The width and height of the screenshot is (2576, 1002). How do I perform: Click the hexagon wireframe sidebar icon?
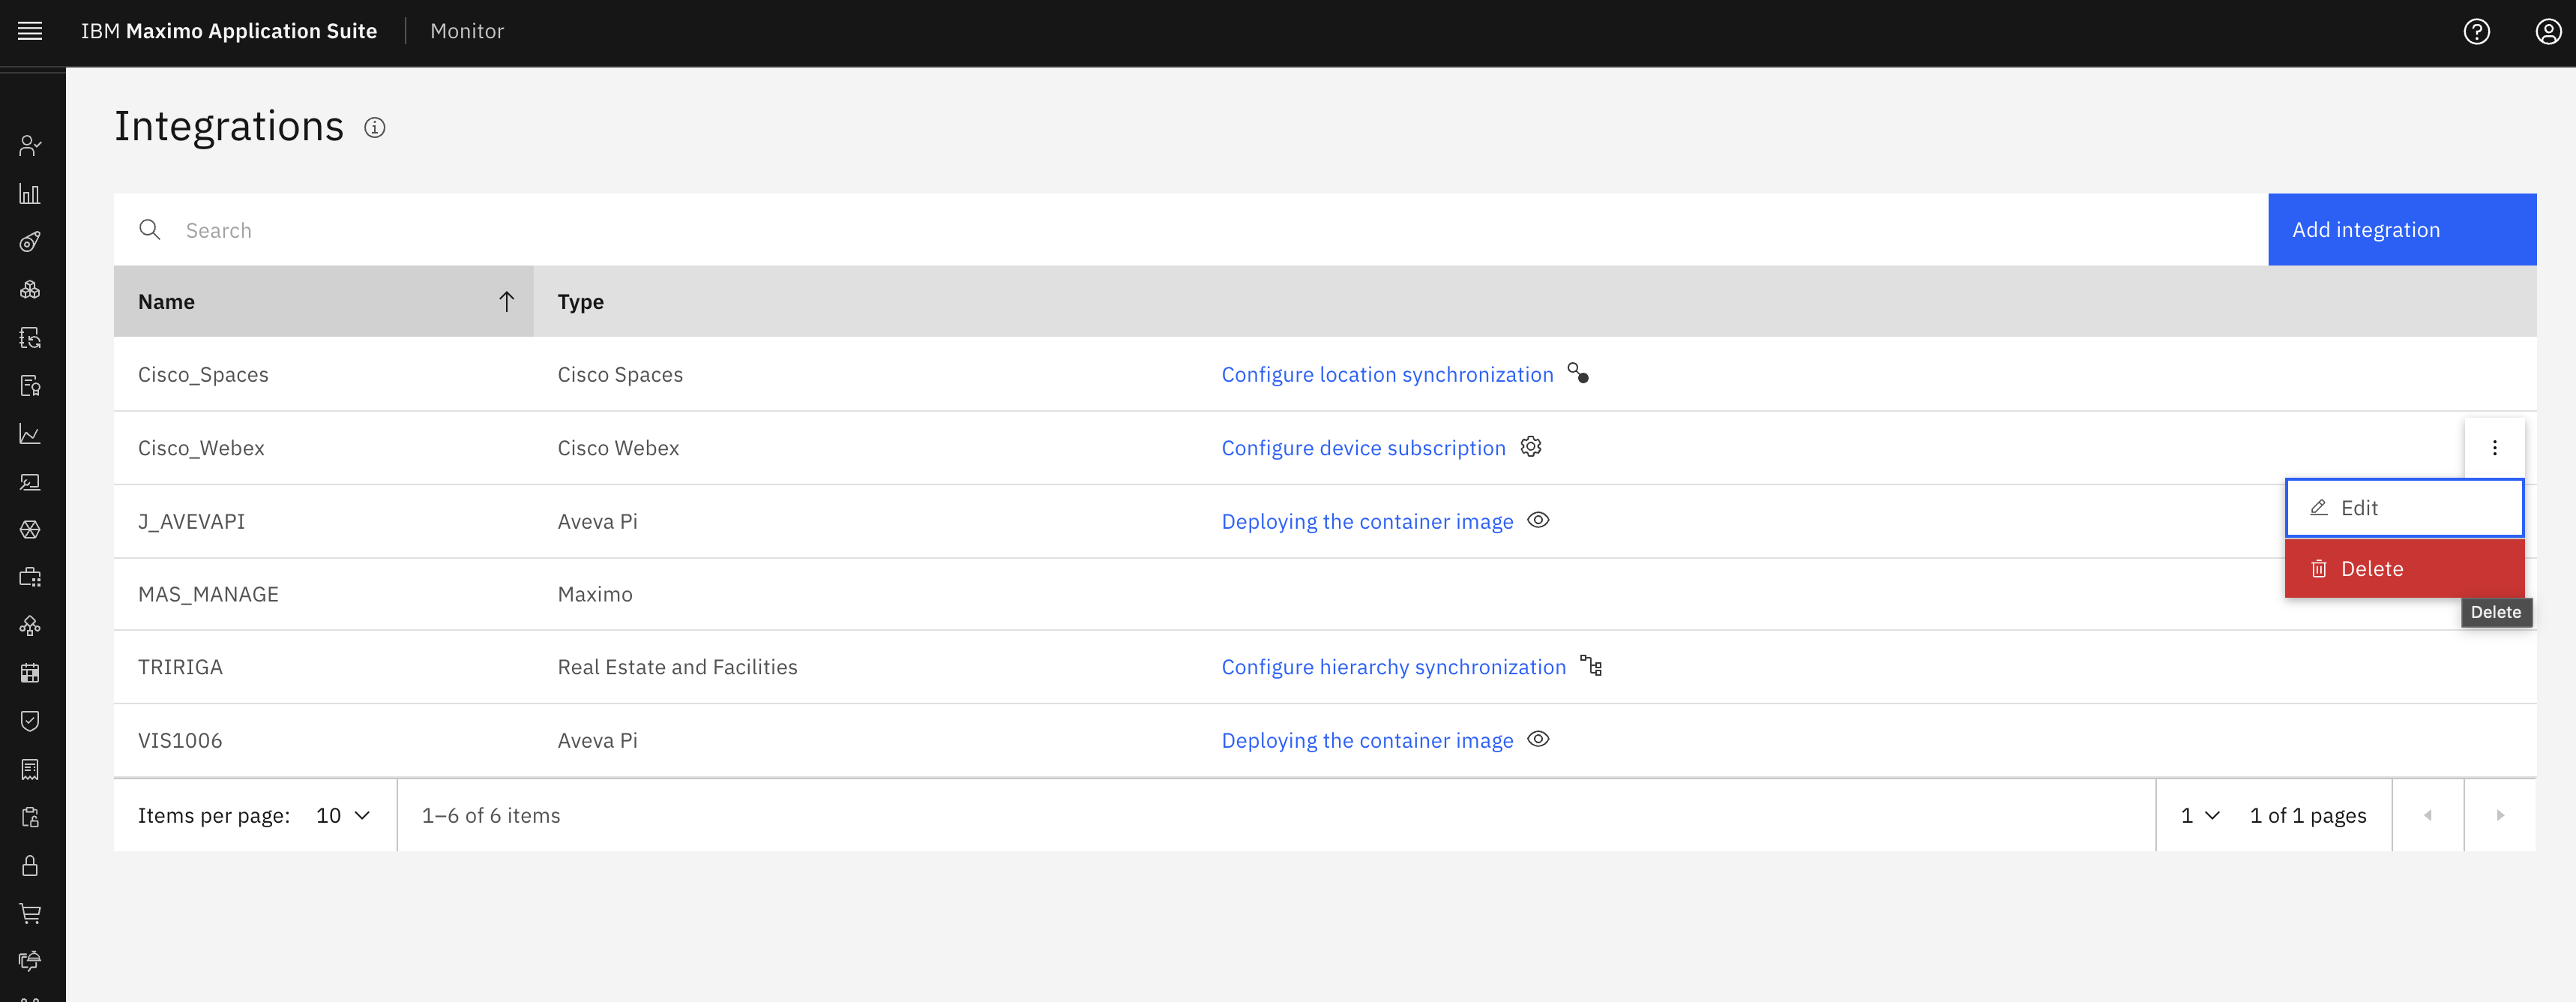pyautogui.click(x=30, y=530)
